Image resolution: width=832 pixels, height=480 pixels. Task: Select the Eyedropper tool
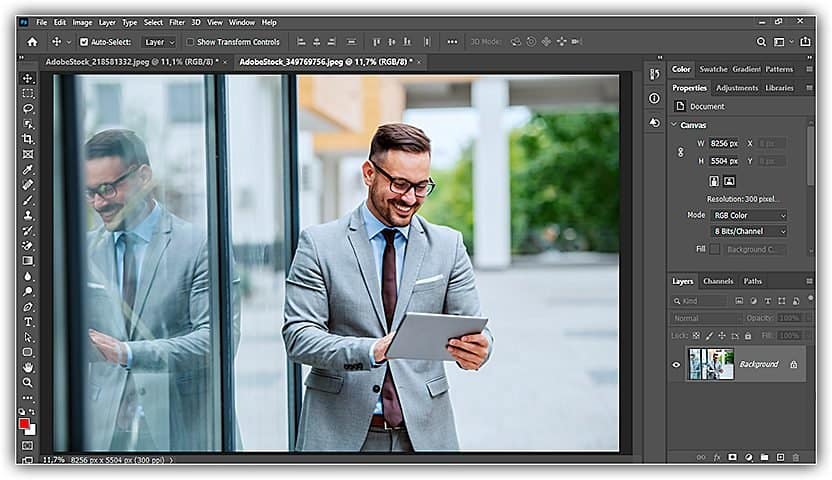click(x=28, y=169)
